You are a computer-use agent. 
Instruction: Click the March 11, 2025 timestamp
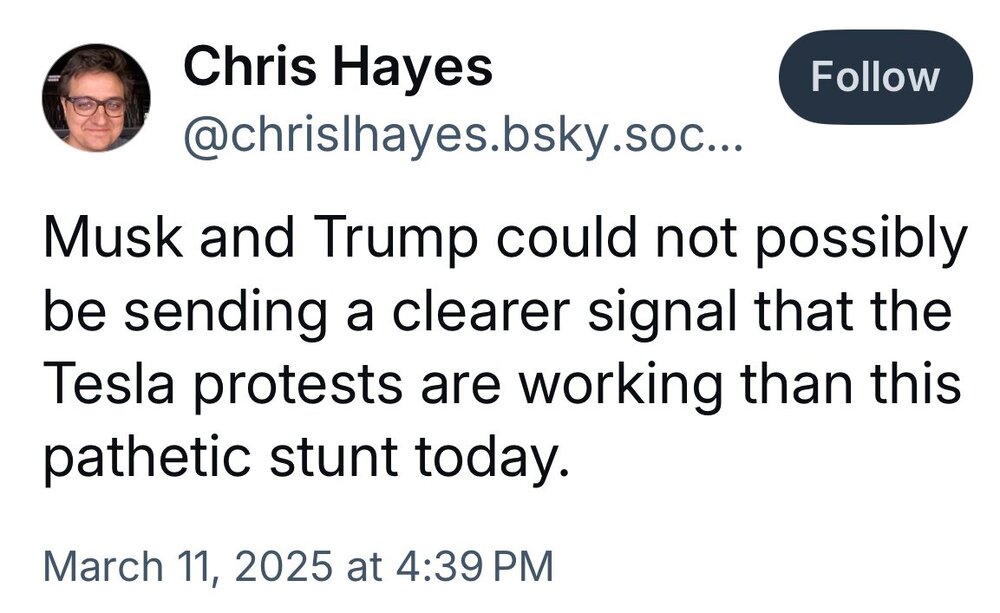pyautogui.click(x=298, y=565)
